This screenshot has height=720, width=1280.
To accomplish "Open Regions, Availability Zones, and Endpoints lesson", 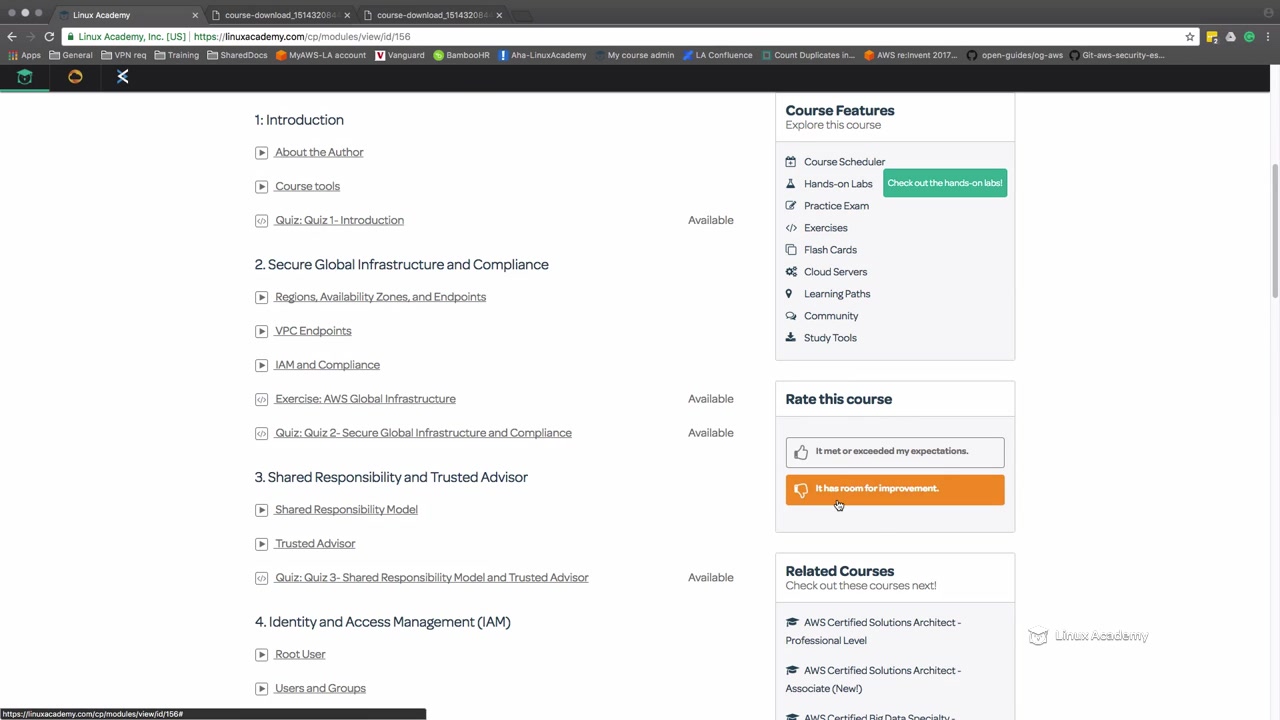I will pos(380,297).
